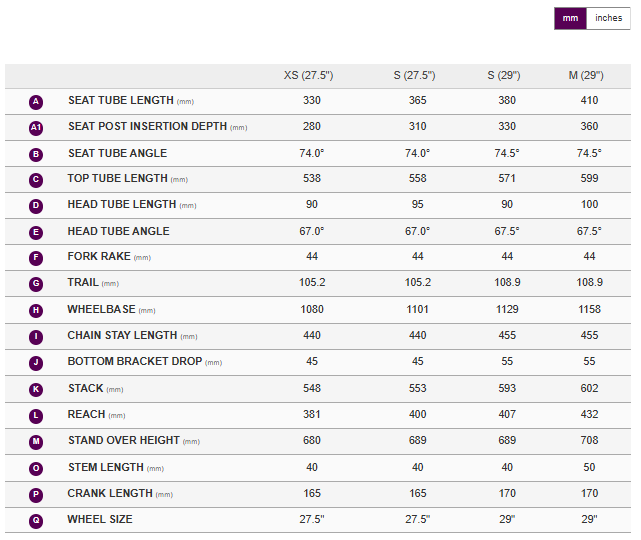641x540 pixels.
Task: Click the K stack badge icon
Action: pyautogui.click(x=36, y=389)
